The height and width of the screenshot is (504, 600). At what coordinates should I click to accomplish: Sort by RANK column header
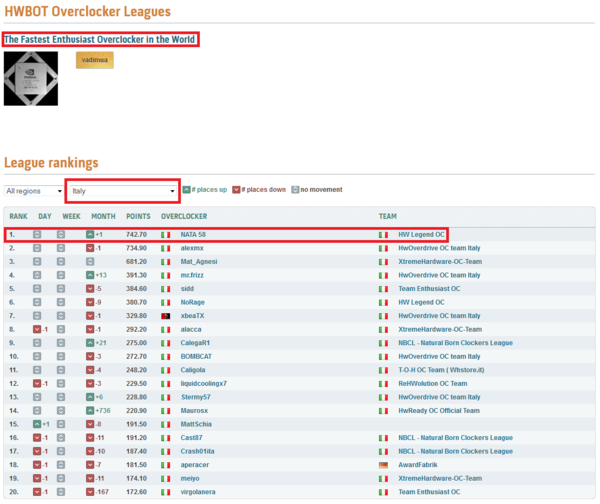pyautogui.click(x=18, y=216)
